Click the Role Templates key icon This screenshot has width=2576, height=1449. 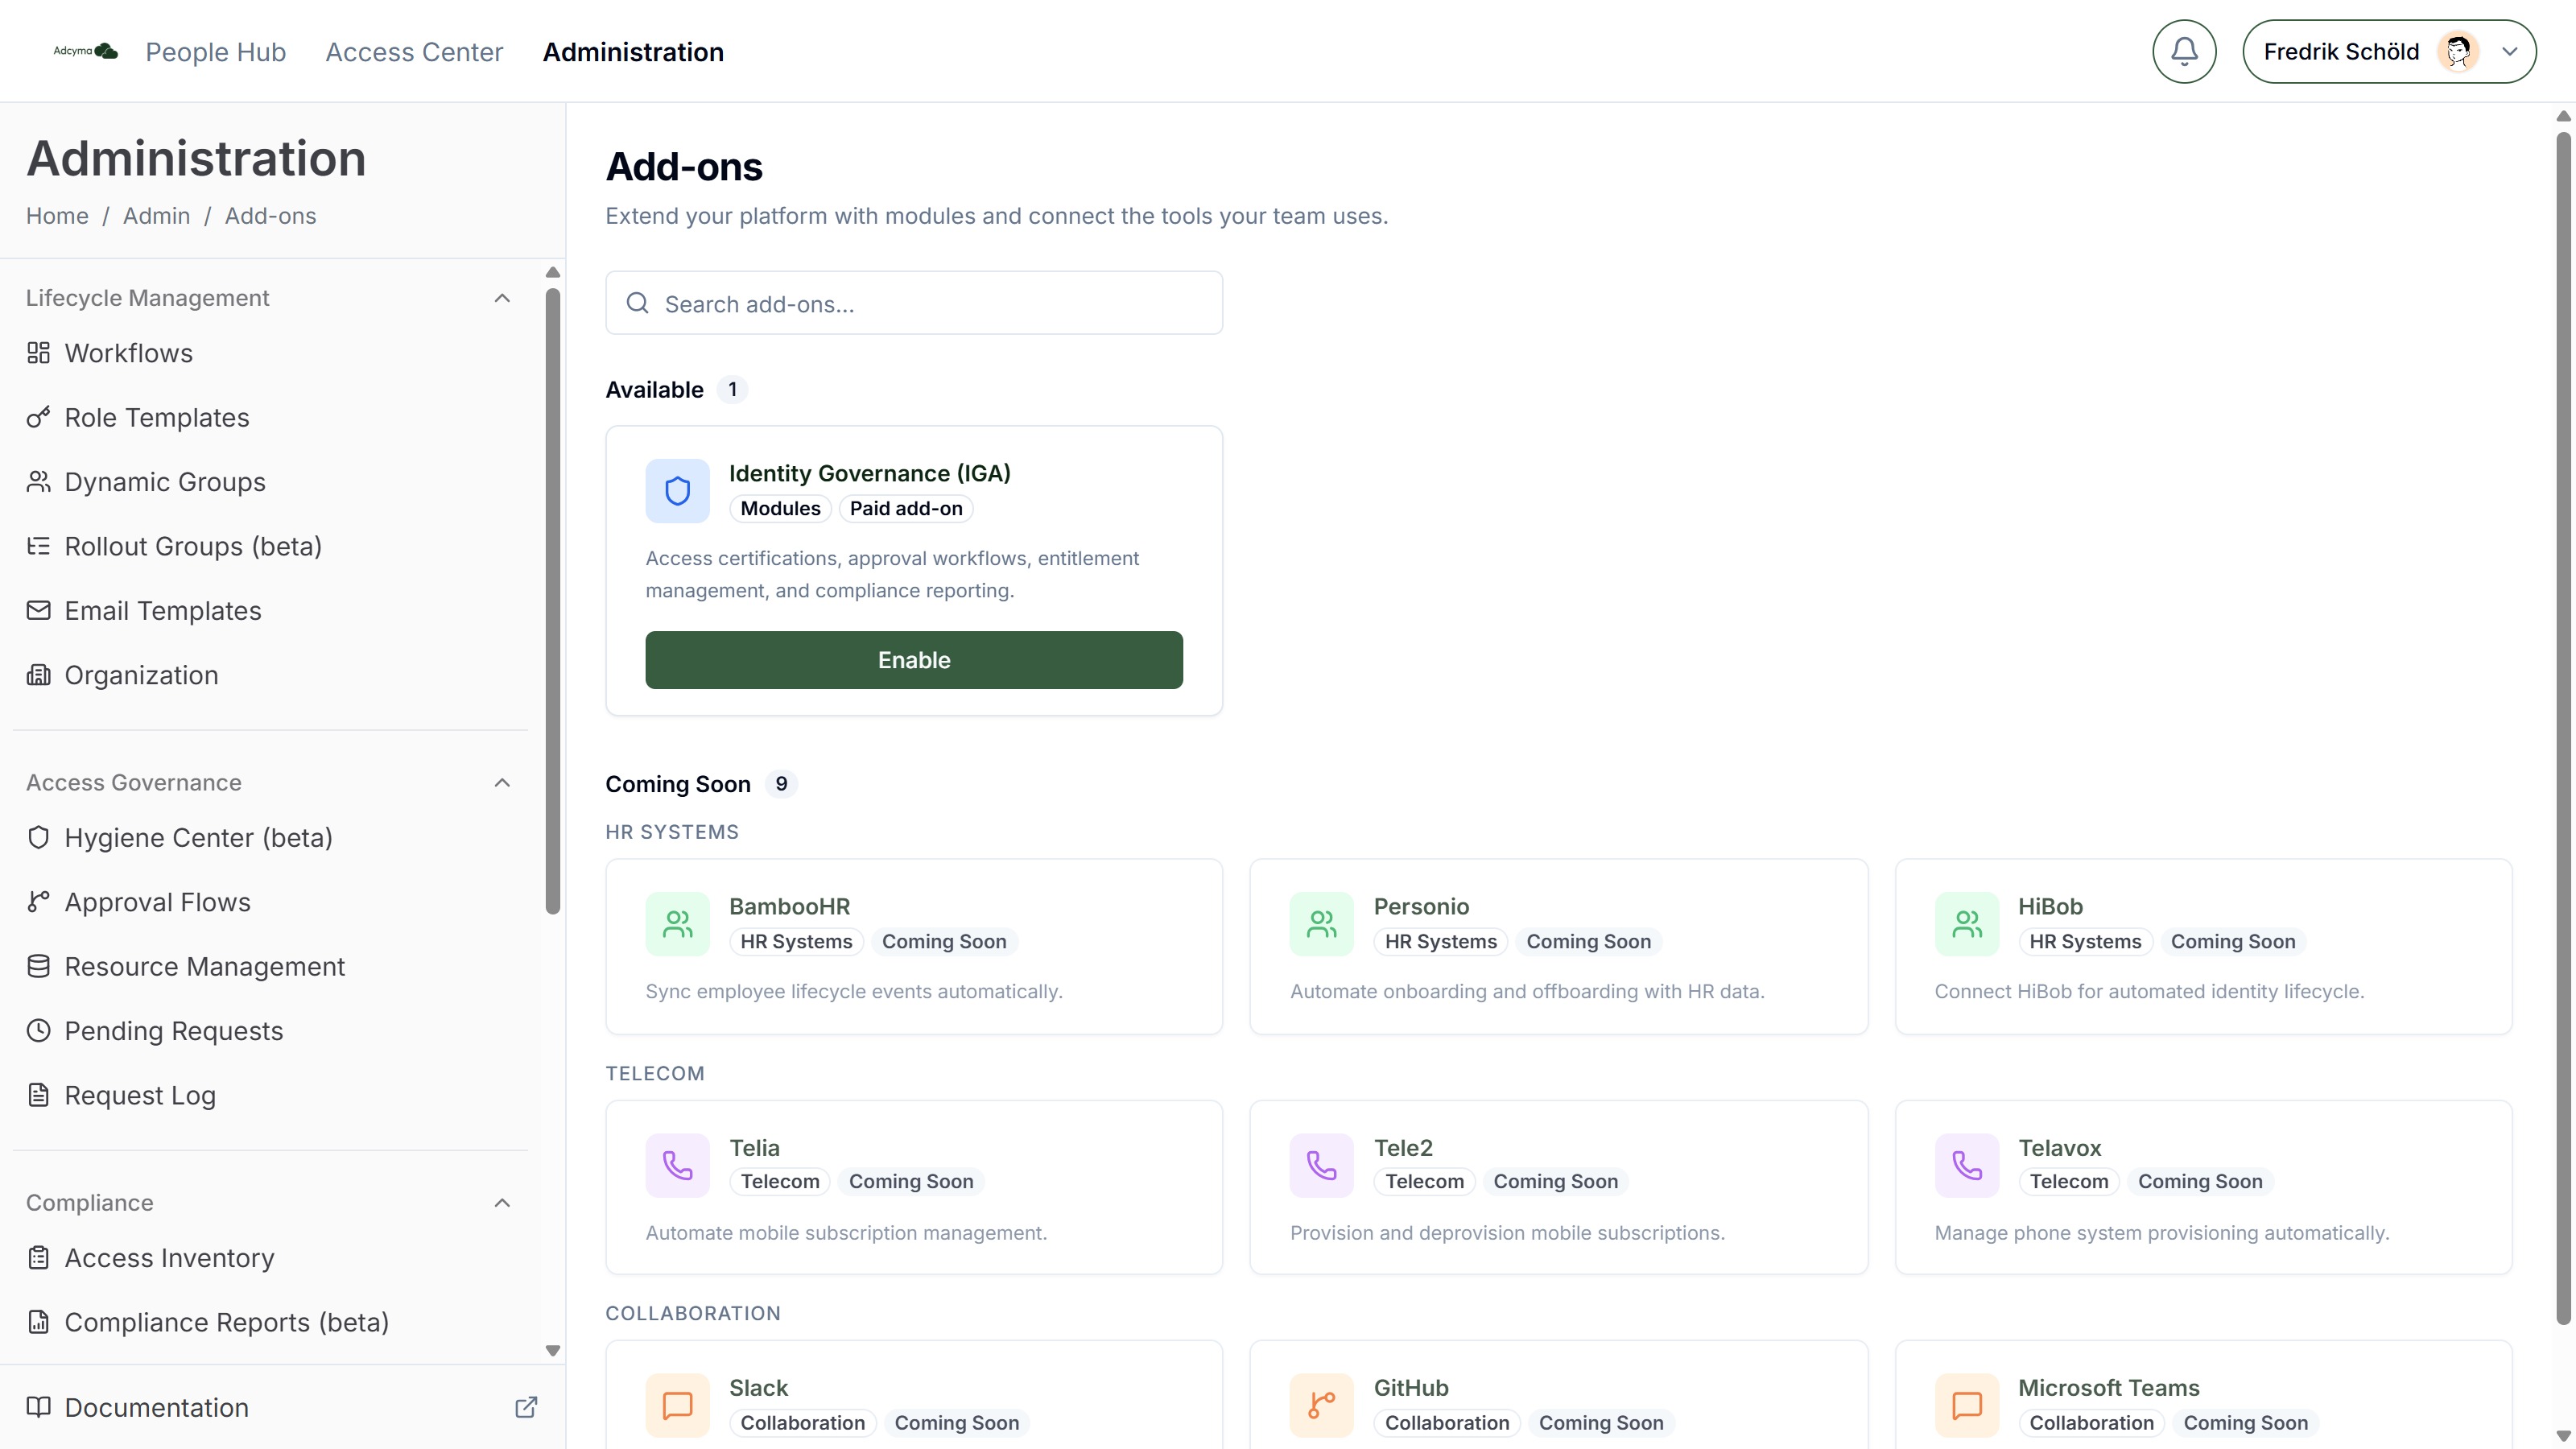(38, 417)
